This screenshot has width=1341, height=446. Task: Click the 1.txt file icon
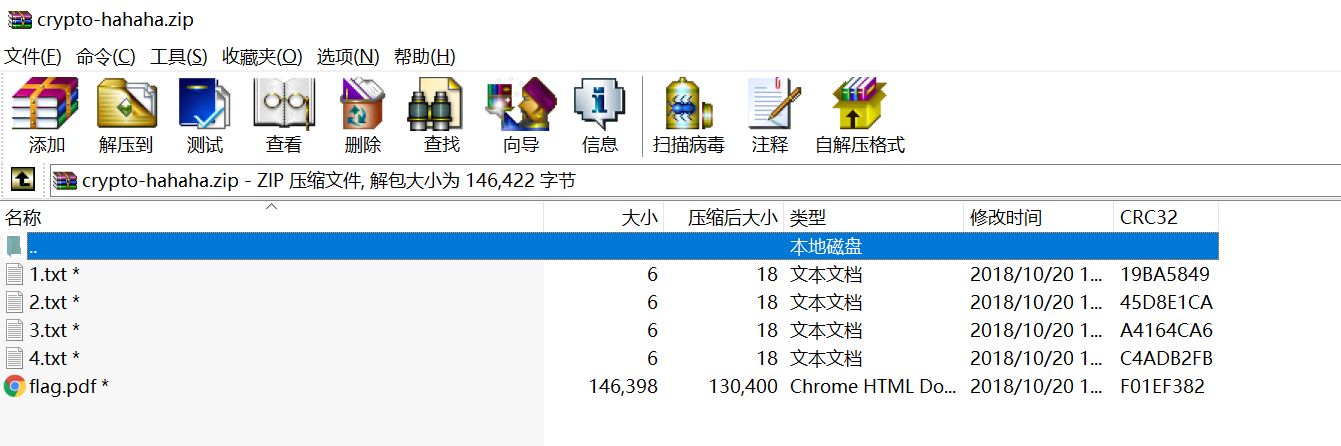(14, 274)
